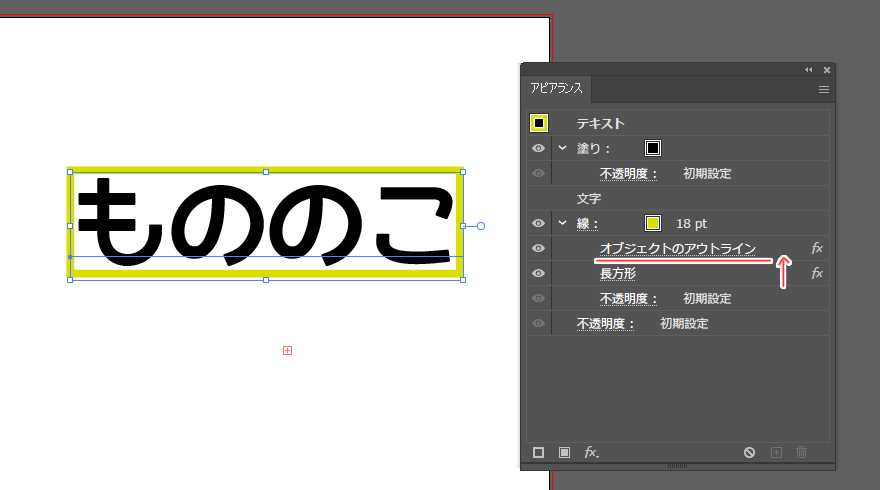
Task: Click the Add New Fill icon
Action: 564,453
